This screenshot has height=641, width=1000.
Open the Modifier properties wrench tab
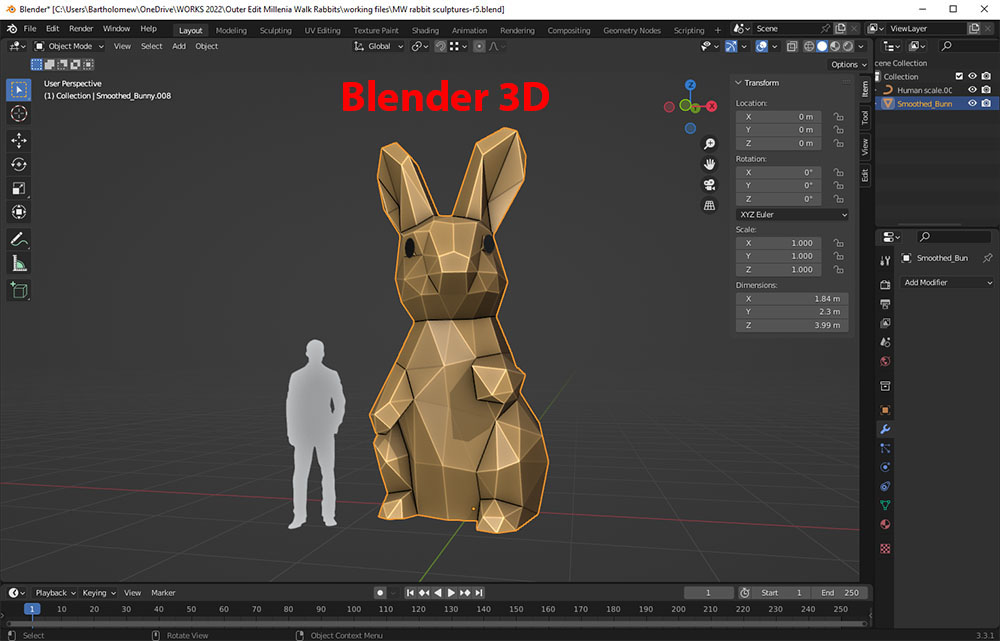pyautogui.click(x=885, y=429)
